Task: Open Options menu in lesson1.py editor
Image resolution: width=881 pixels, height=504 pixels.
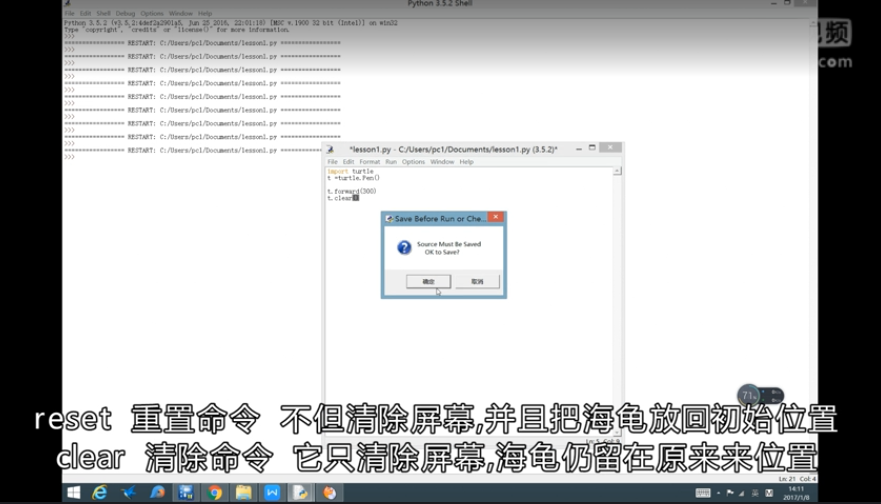Action: [x=414, y=162]
